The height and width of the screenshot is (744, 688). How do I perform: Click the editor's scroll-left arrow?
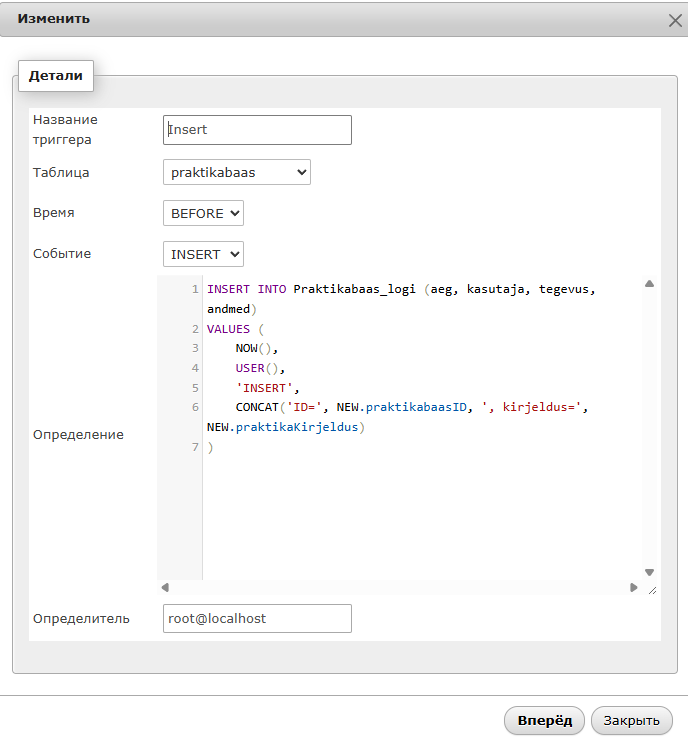165,588
